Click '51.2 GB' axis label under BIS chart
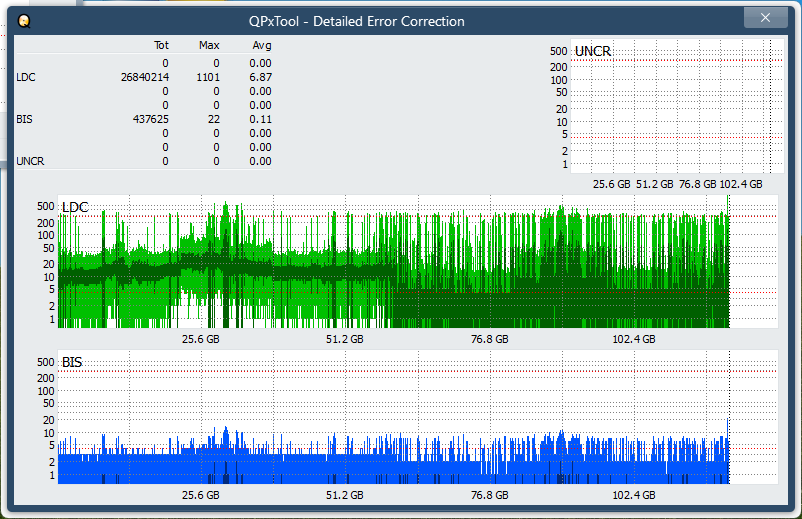802x519 pixels. tap(345, 495)
